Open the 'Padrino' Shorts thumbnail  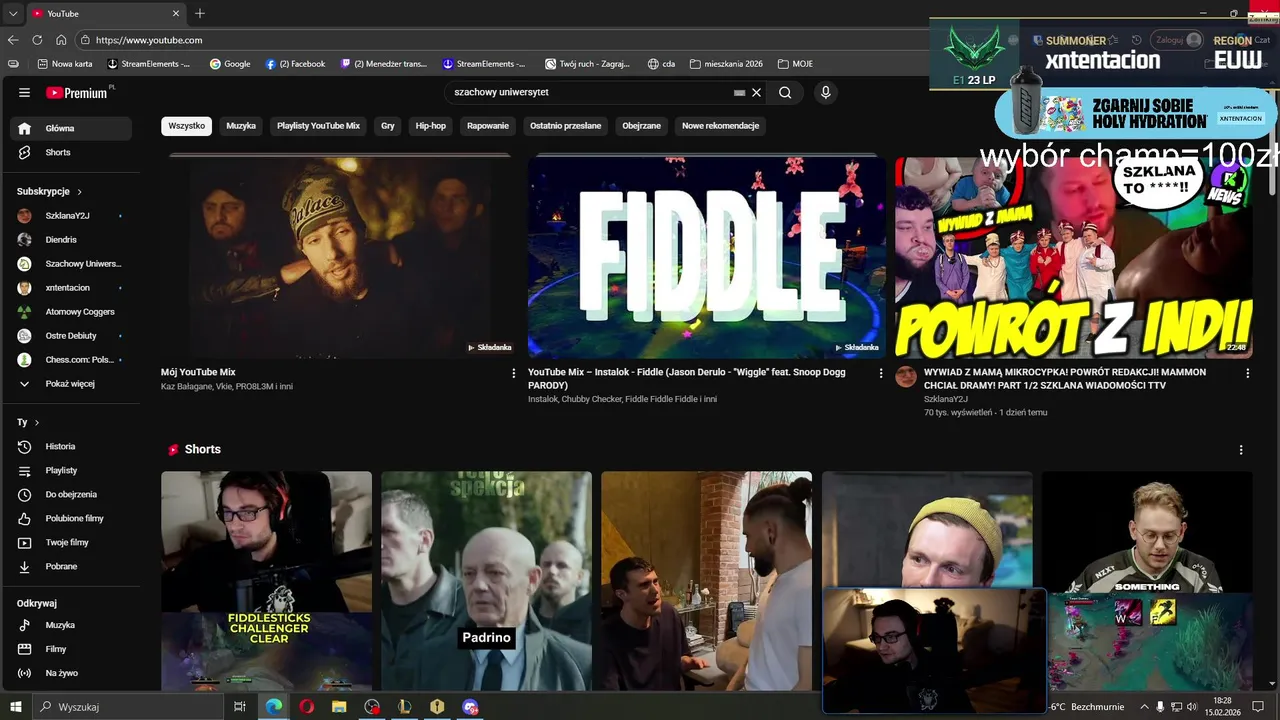(486, 580)
